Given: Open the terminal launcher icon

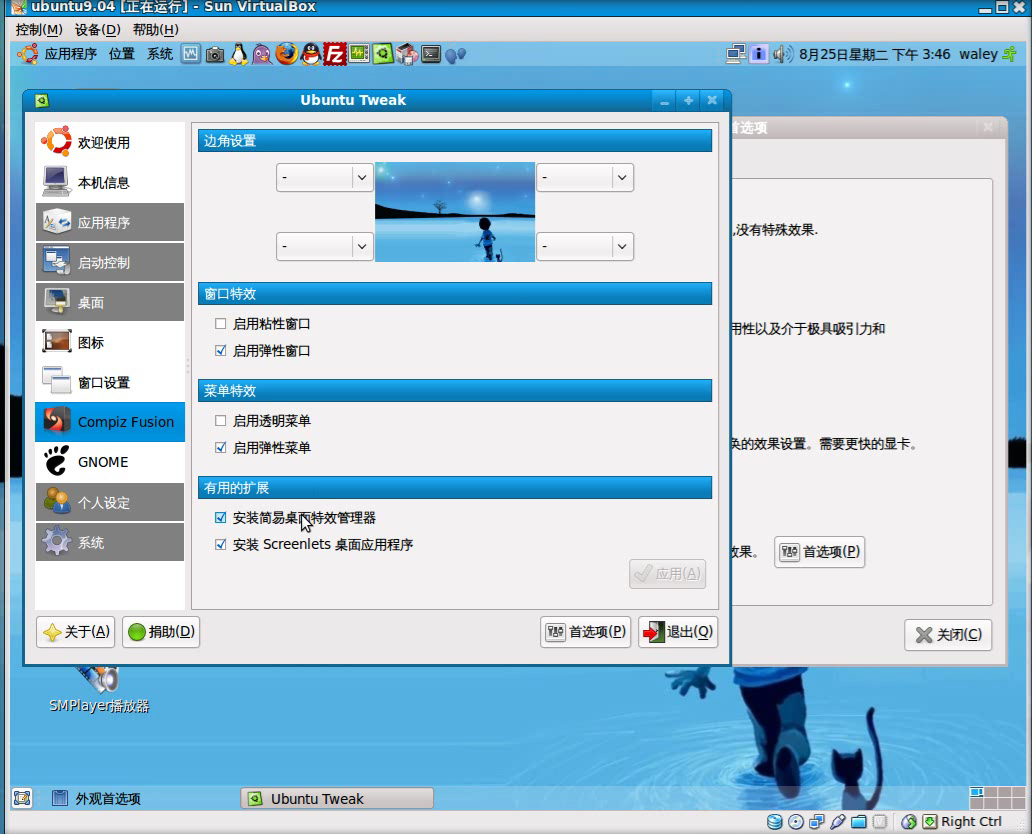Looking at the screenshot, I should coord(431,54).
